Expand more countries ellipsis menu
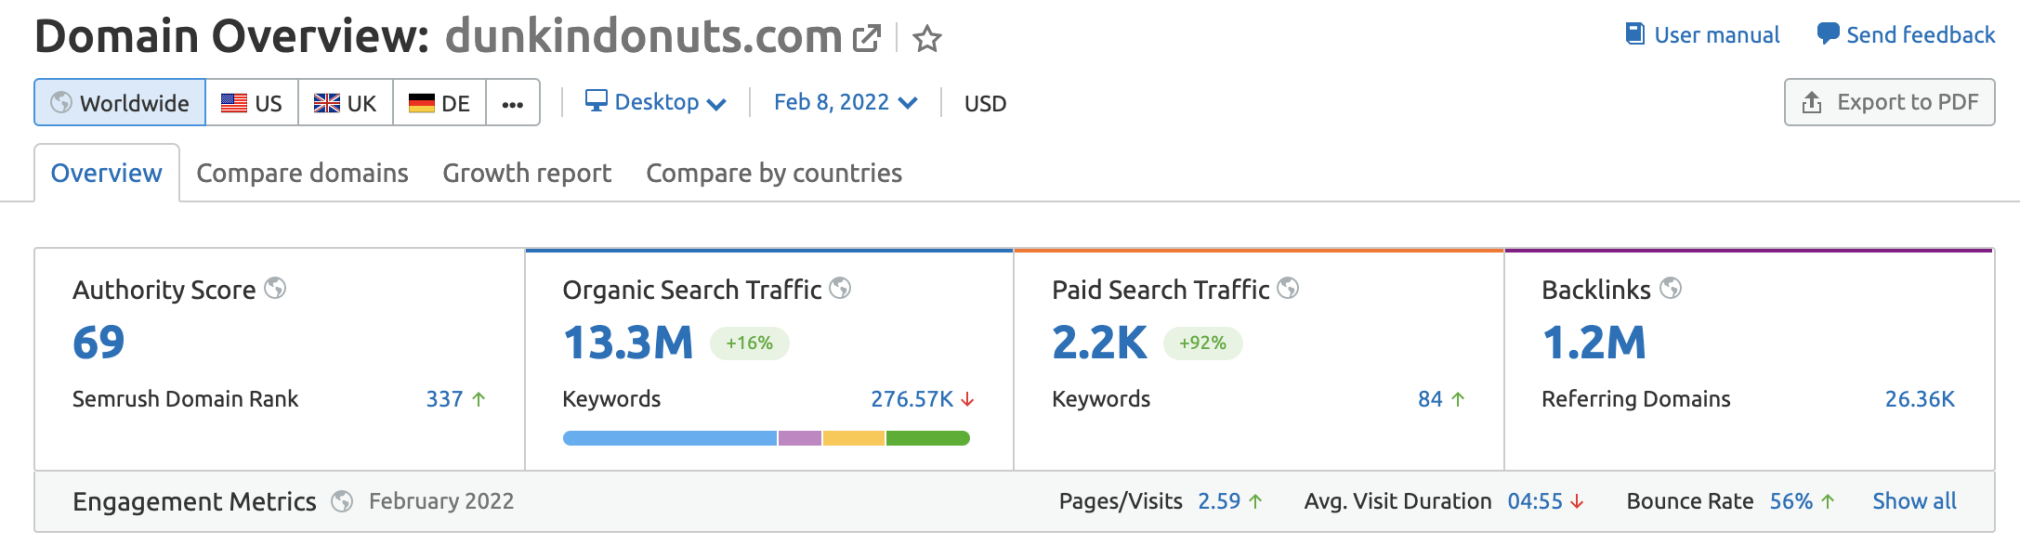This screenshot has width=2020, height=557. pos(513,104)
